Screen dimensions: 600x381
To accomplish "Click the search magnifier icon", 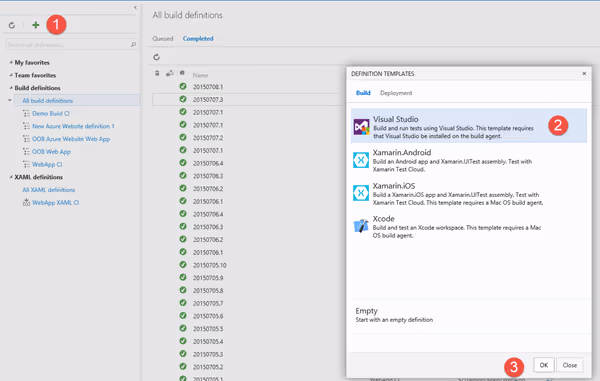I will point(133,45).
